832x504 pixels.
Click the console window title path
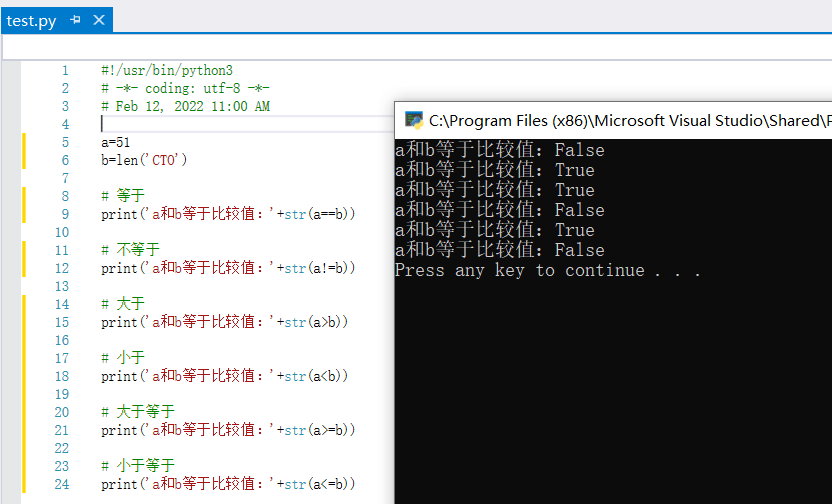(630, 121)
